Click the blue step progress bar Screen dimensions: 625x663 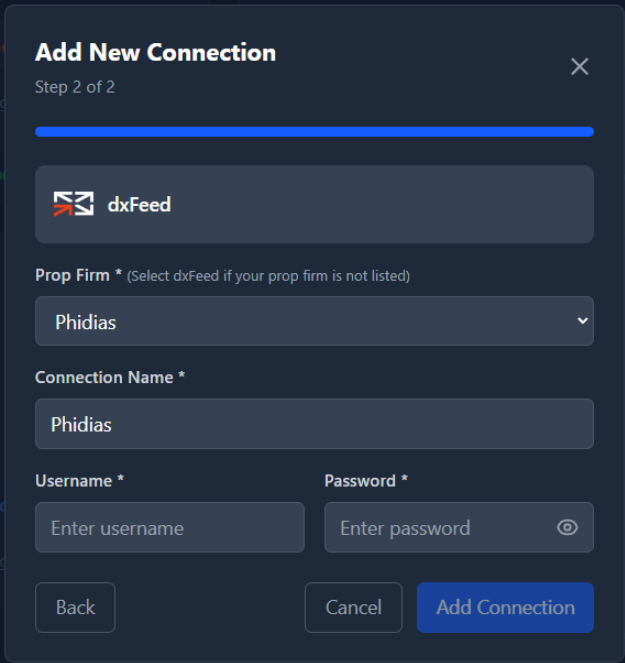314,132
